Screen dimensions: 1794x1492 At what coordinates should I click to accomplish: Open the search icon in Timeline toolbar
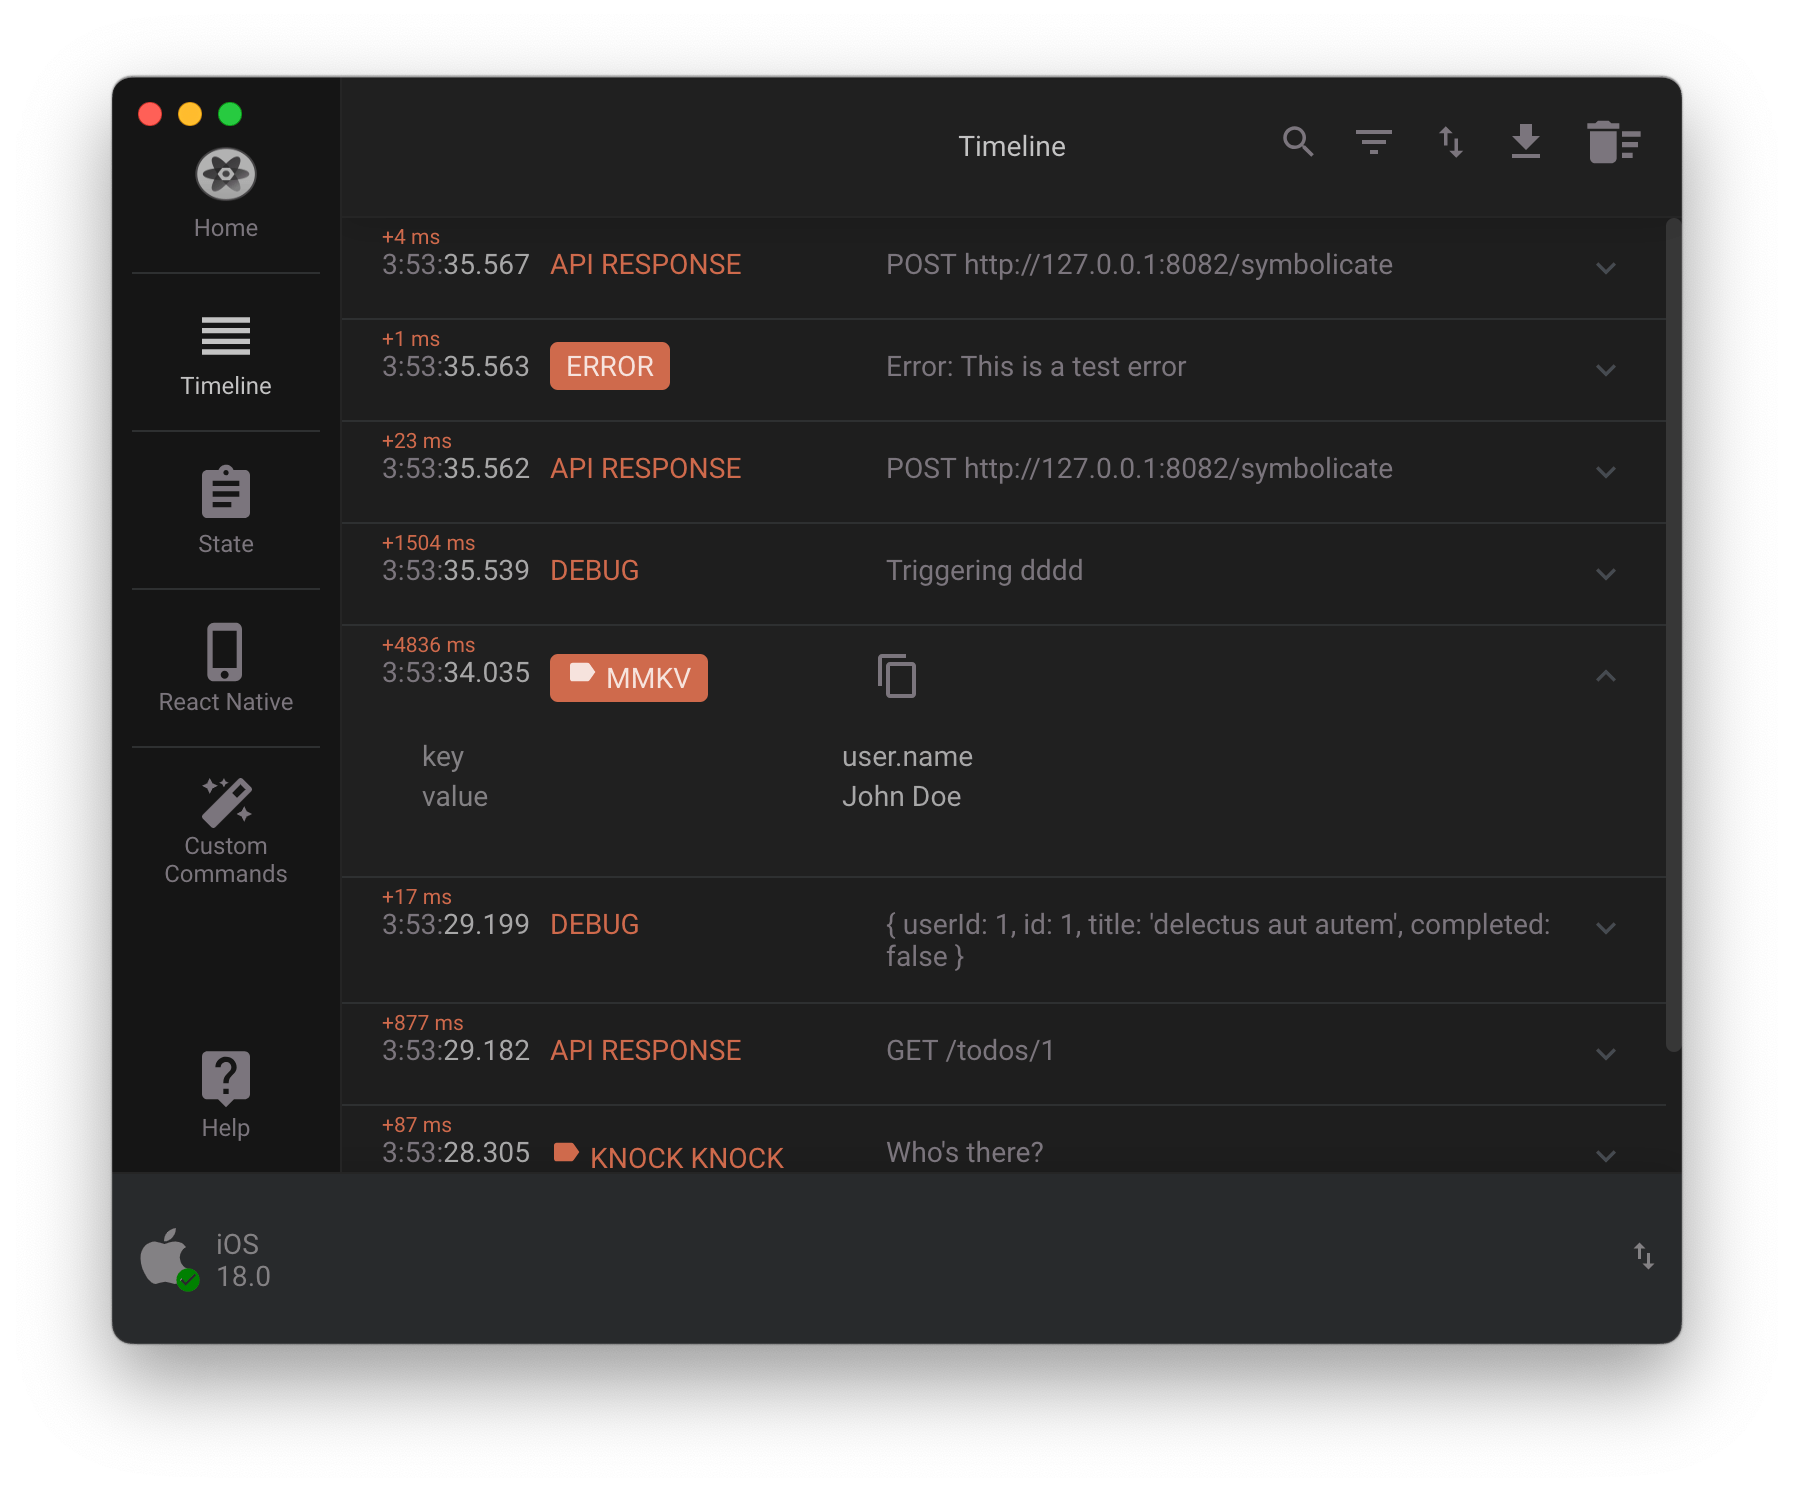click(1298, 142)
